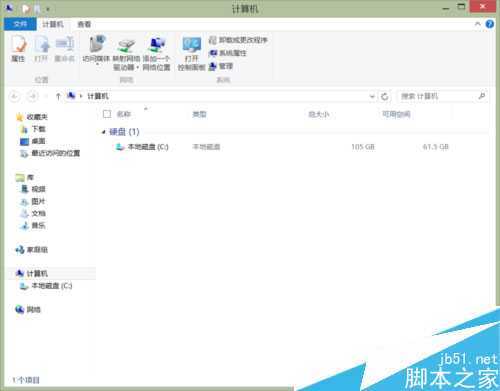Click the search magnifier icon
This screenshot has width=500, height=391.
pyautogui.click(x=482, y=96)
